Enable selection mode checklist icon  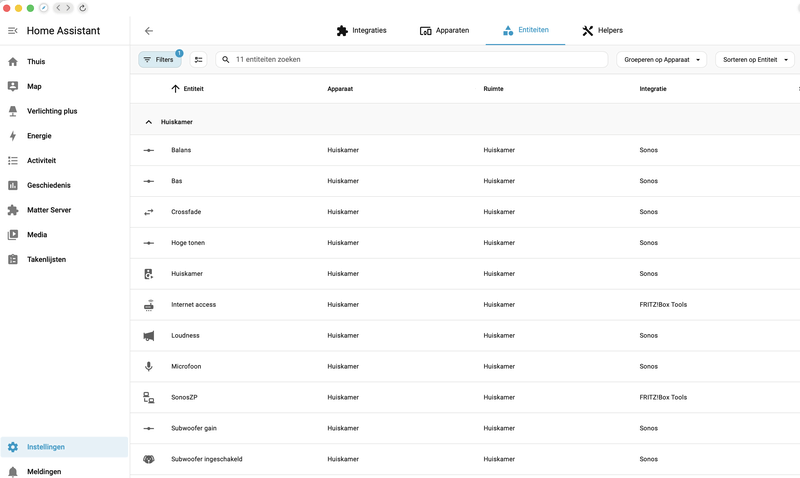tap(198, 60)
